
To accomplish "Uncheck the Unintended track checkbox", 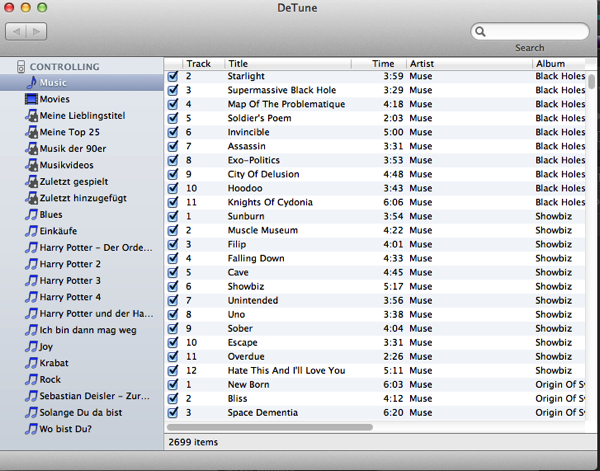I will 173,300.
